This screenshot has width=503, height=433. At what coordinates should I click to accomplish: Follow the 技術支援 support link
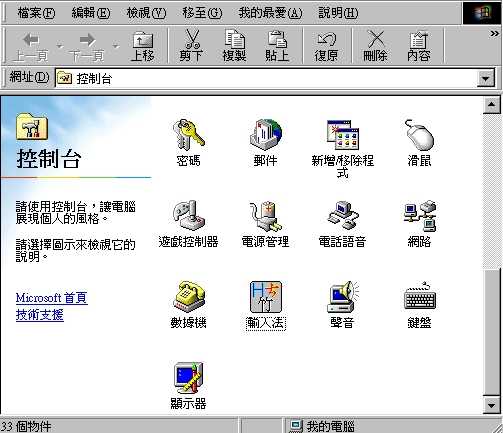(40, 315)
